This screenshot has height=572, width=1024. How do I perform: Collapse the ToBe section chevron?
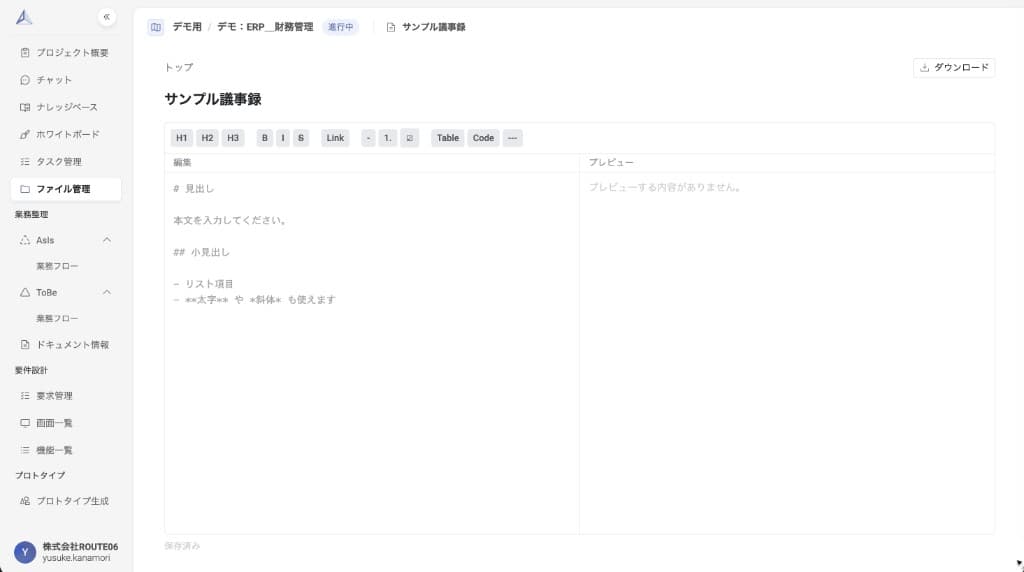(107, 293)
